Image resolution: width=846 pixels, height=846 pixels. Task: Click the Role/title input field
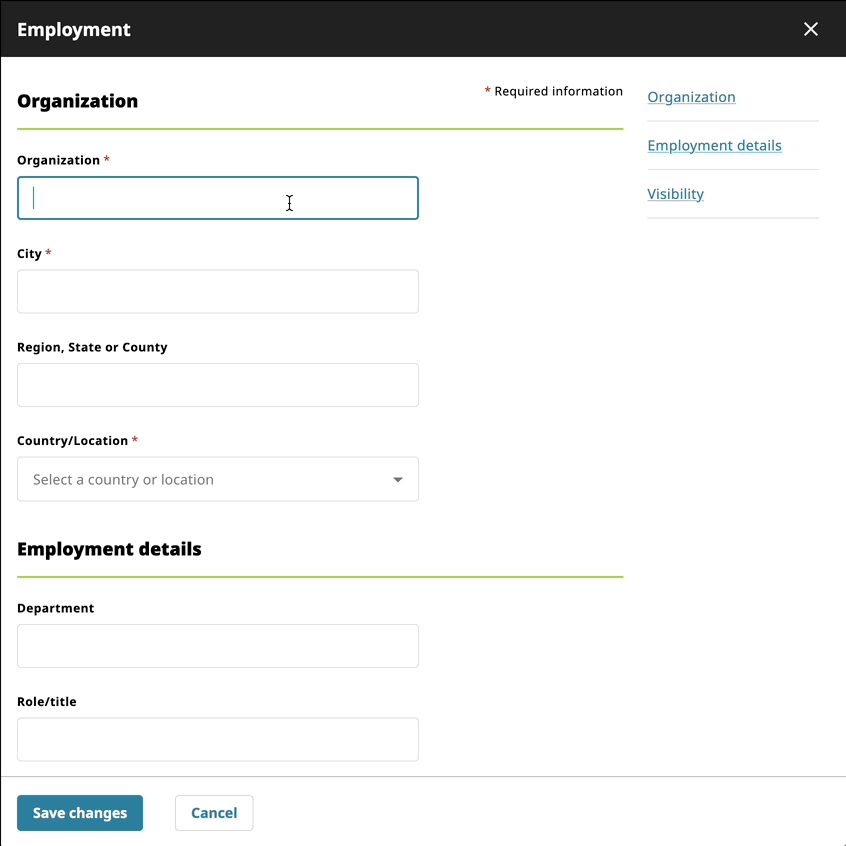click(218, 740)
